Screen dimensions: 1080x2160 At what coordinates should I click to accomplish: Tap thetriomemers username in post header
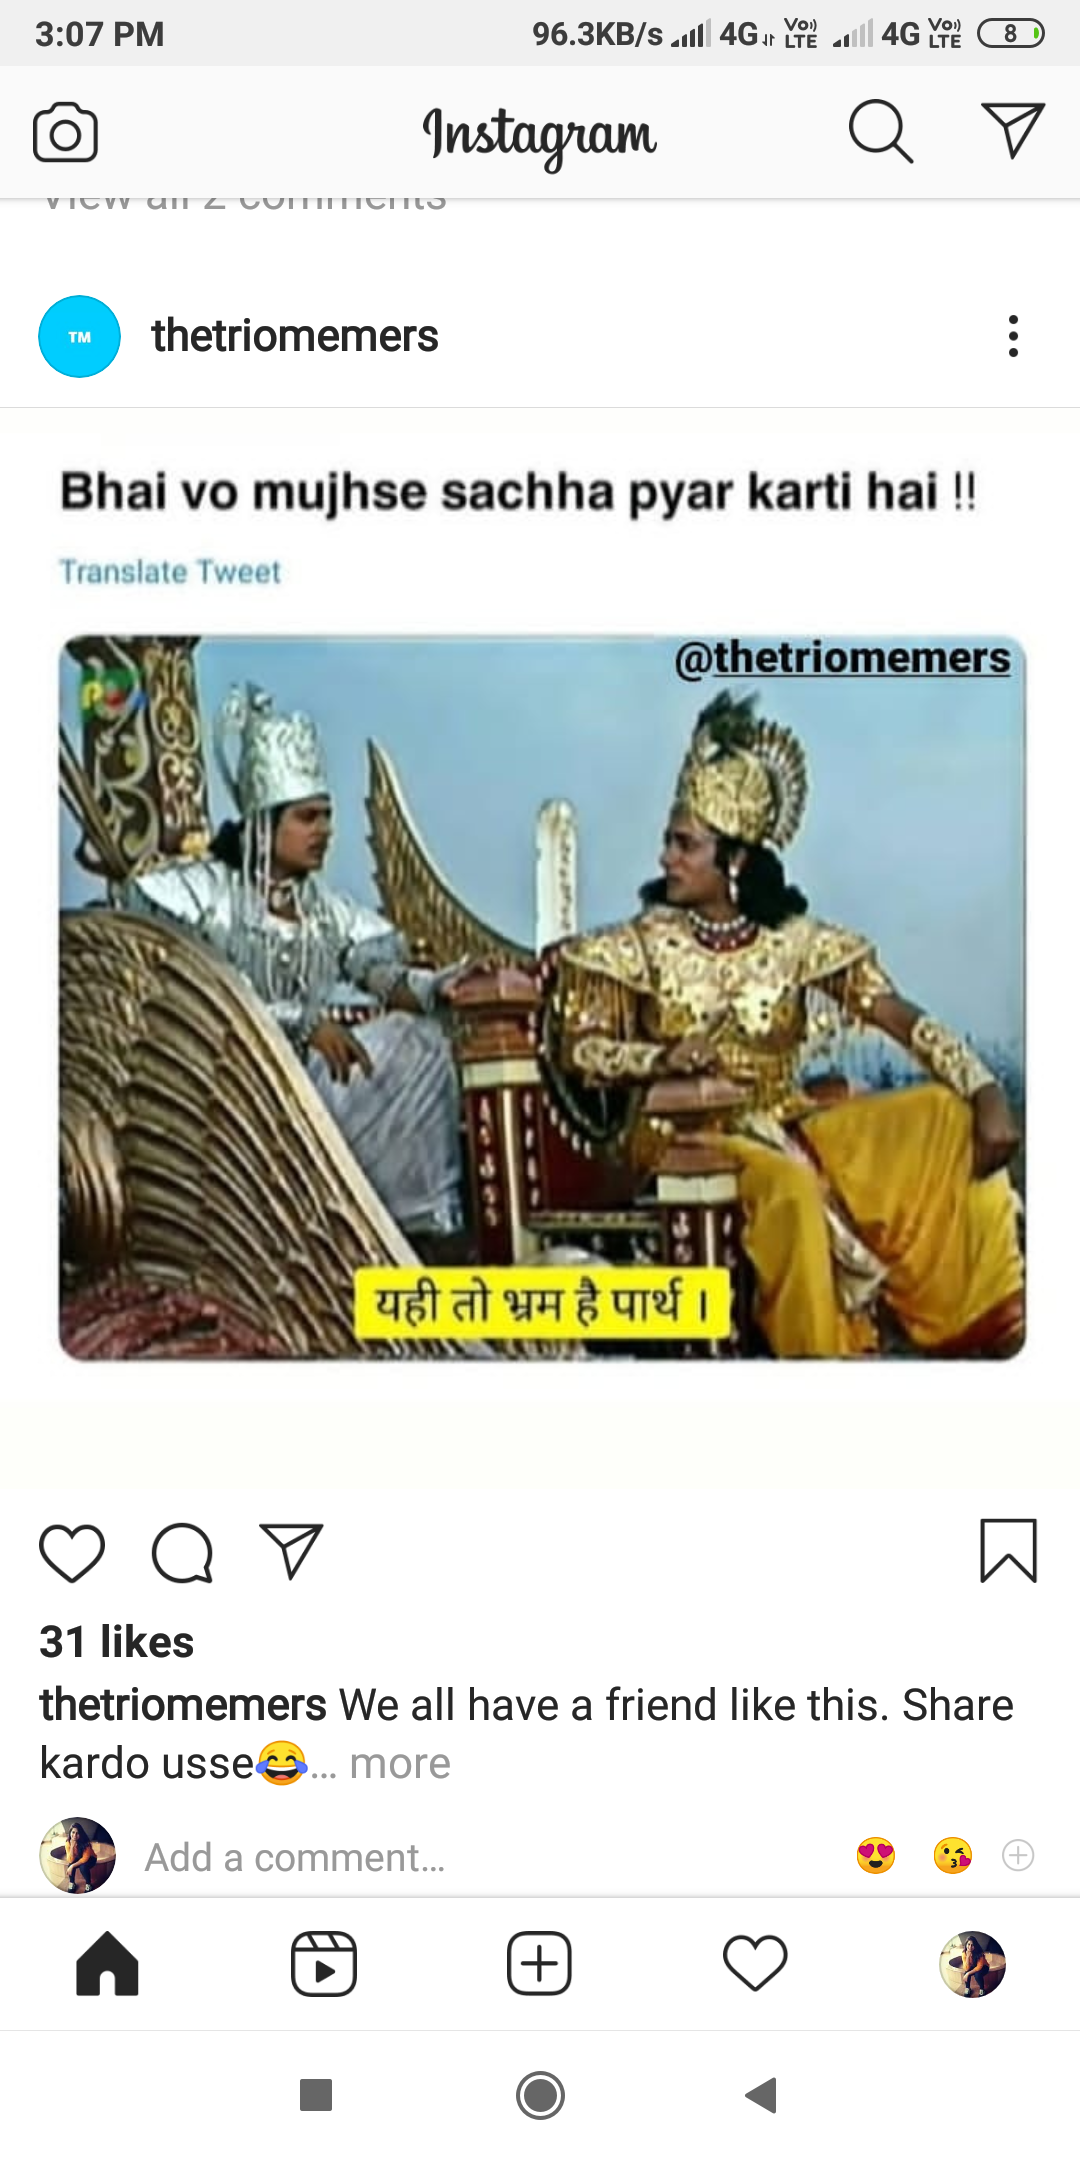(x=295, y=336)
